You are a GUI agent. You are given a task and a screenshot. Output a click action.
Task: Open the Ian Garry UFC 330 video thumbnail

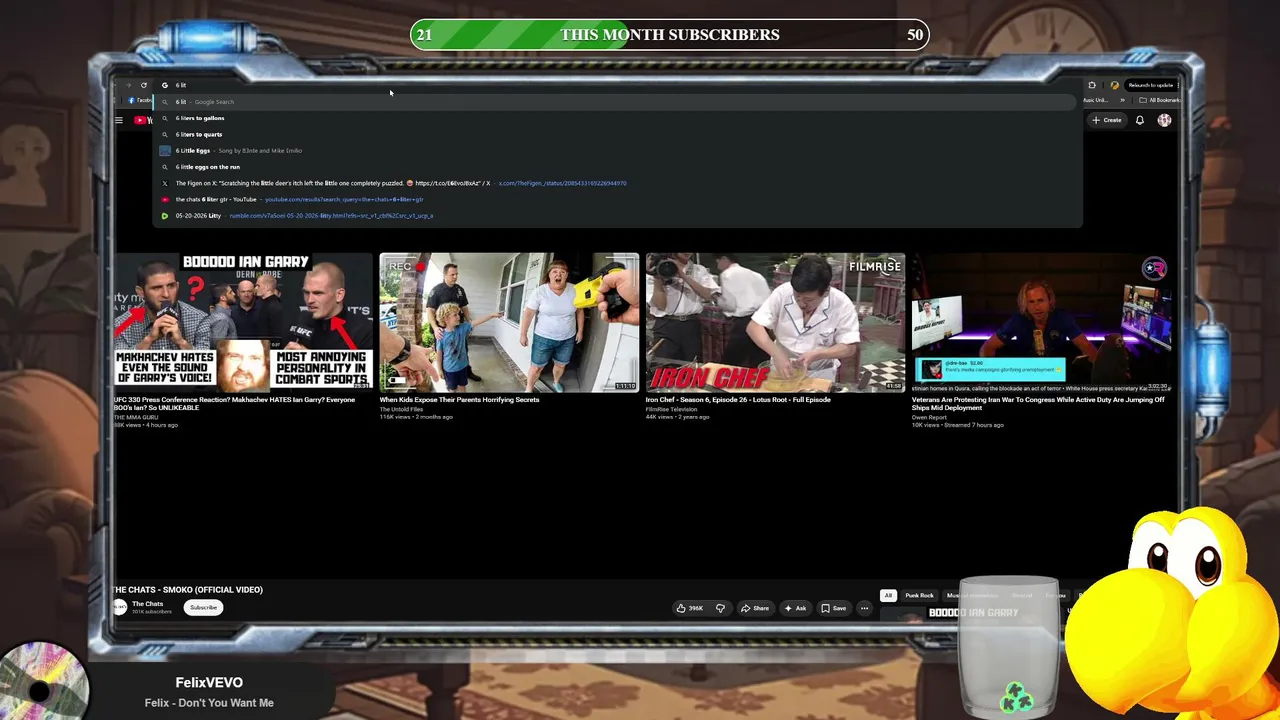click(243, 322)
